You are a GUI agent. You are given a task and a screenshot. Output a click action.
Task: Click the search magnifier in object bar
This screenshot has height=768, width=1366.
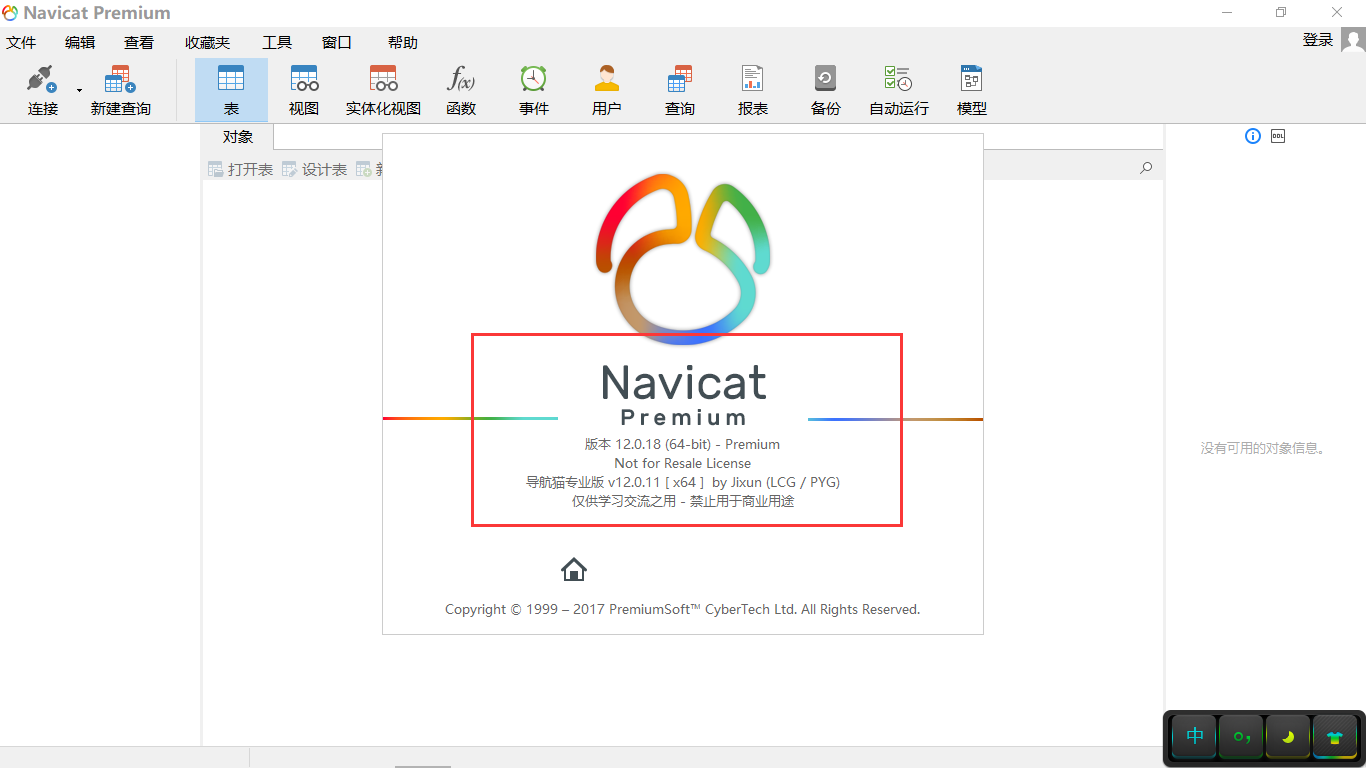click(1146, 168)
